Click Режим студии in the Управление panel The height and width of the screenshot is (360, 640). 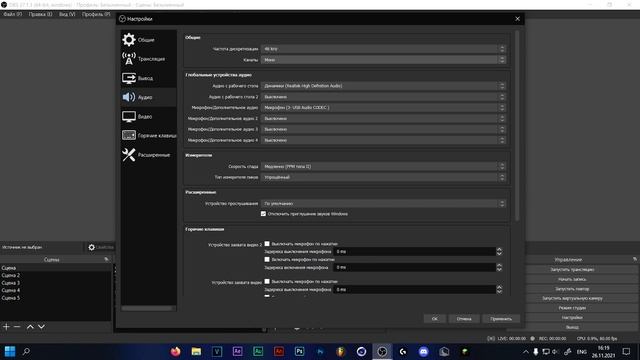pyautogui.click(x=572, y=308)
